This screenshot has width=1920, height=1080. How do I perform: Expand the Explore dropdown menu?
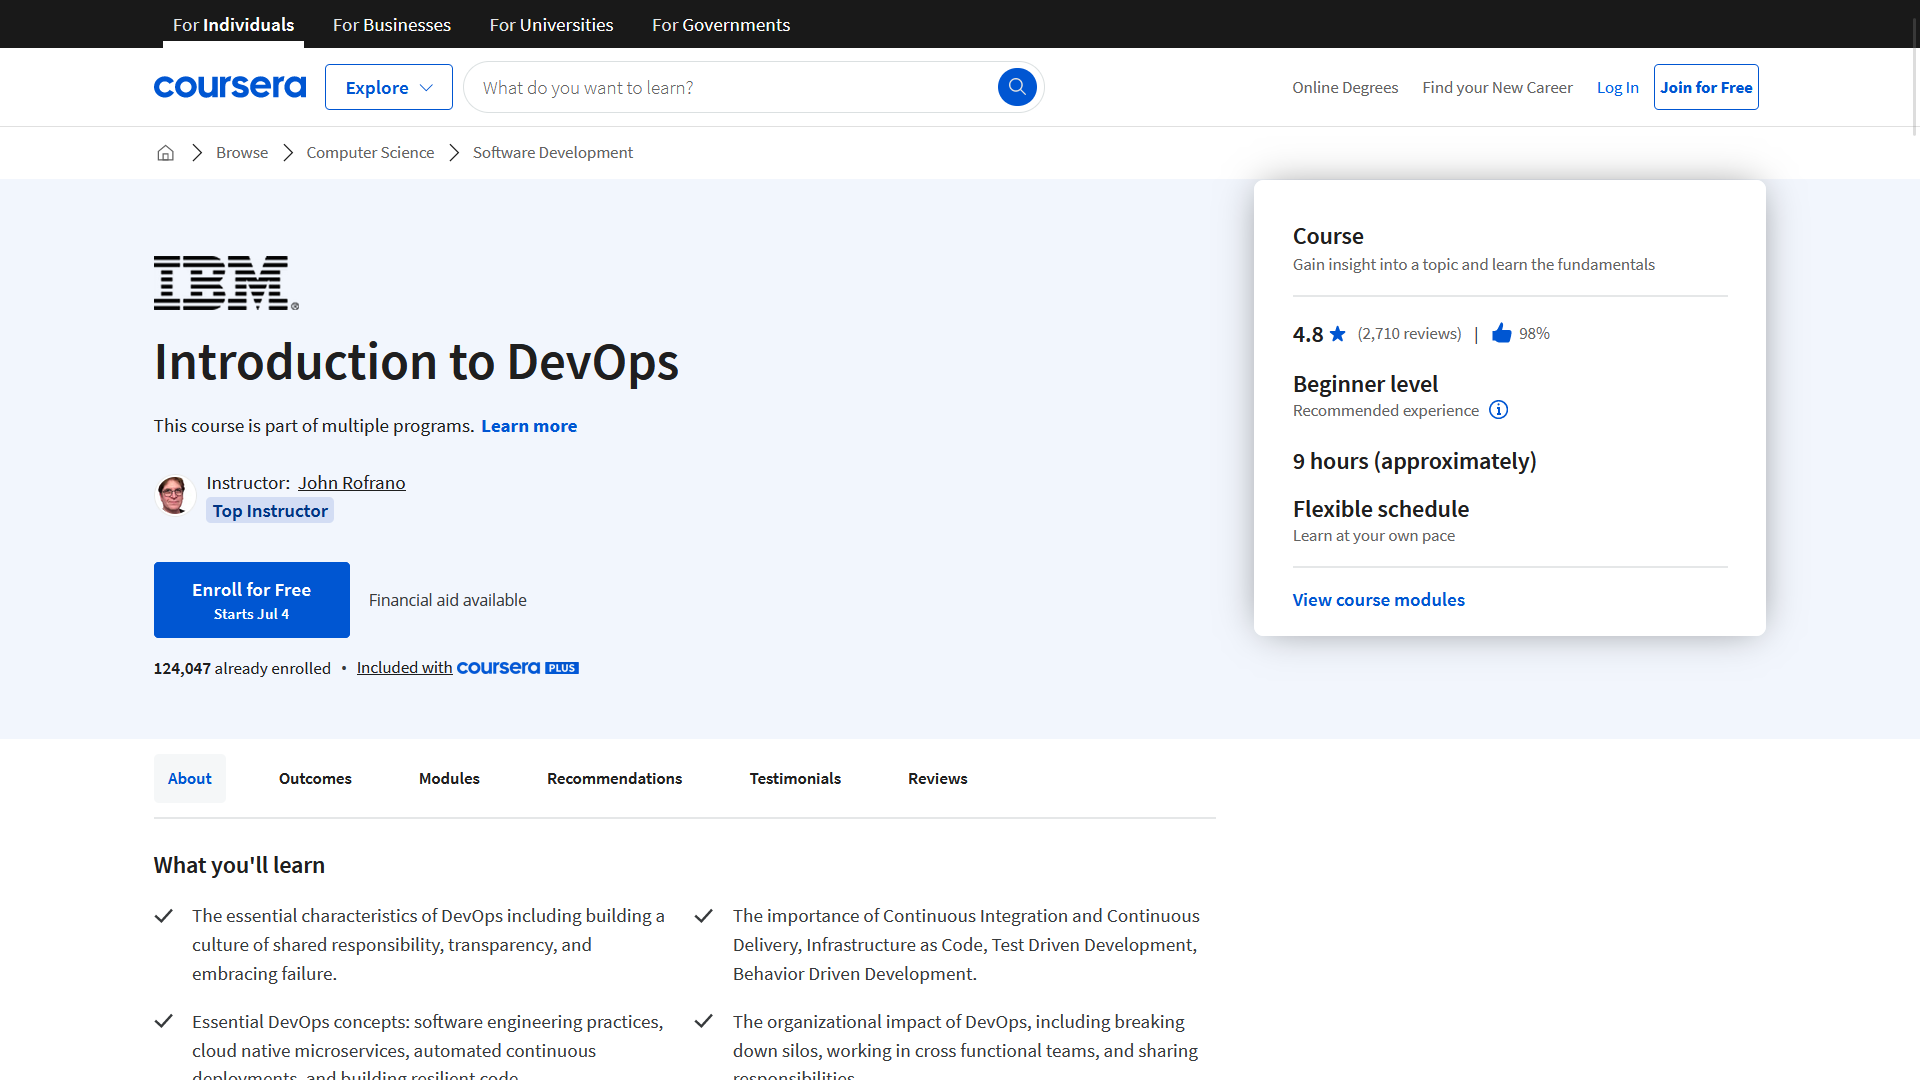389,87
